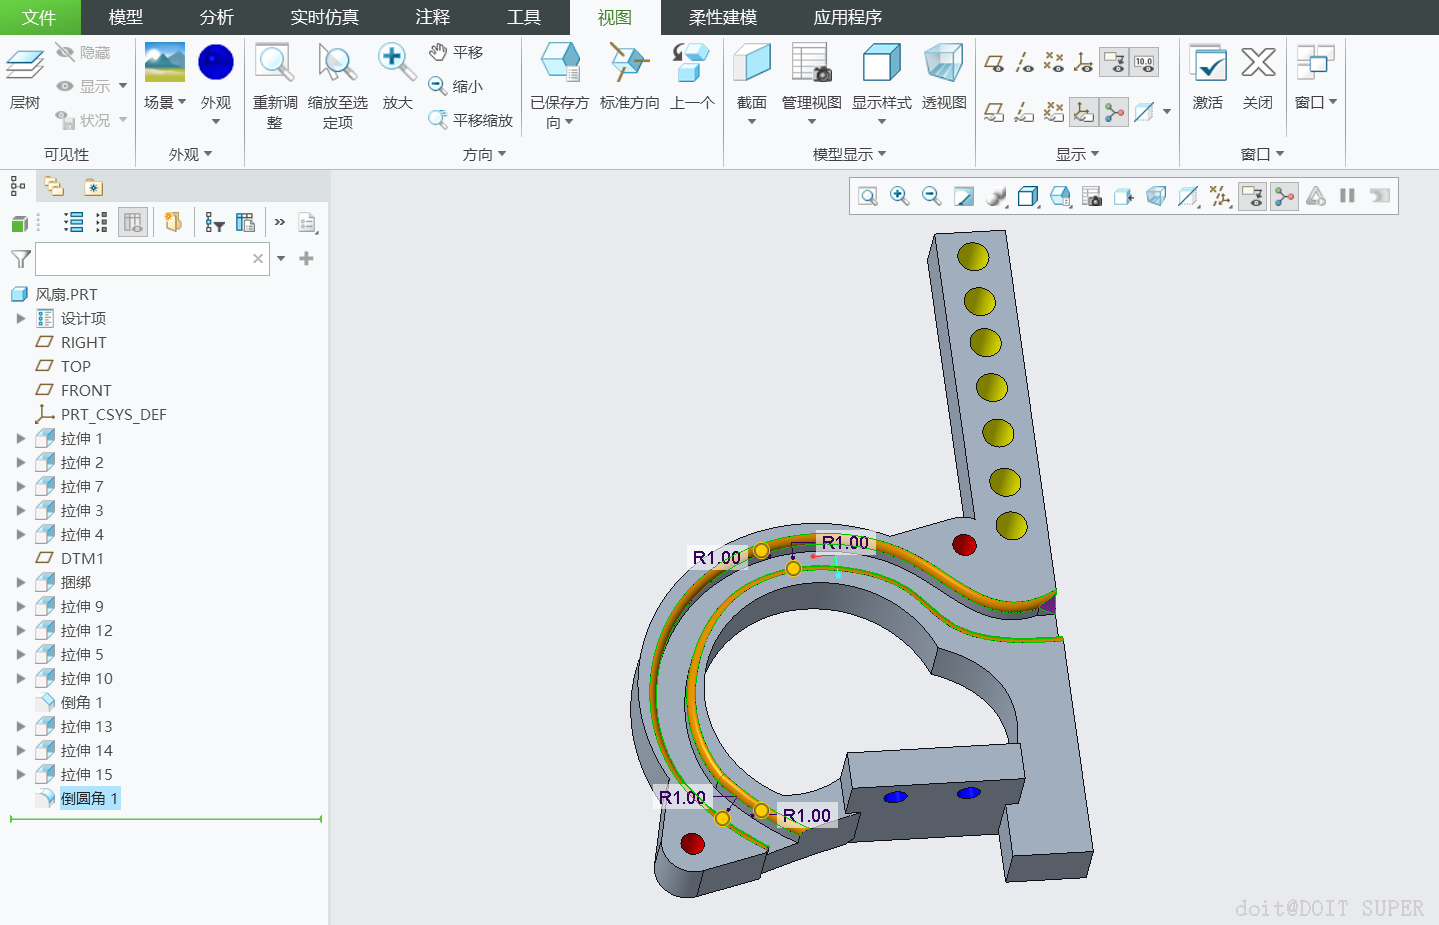Click the 层树 layer tree icon
The width and height of the screenshot is (1439, 925).
point(25,66)
